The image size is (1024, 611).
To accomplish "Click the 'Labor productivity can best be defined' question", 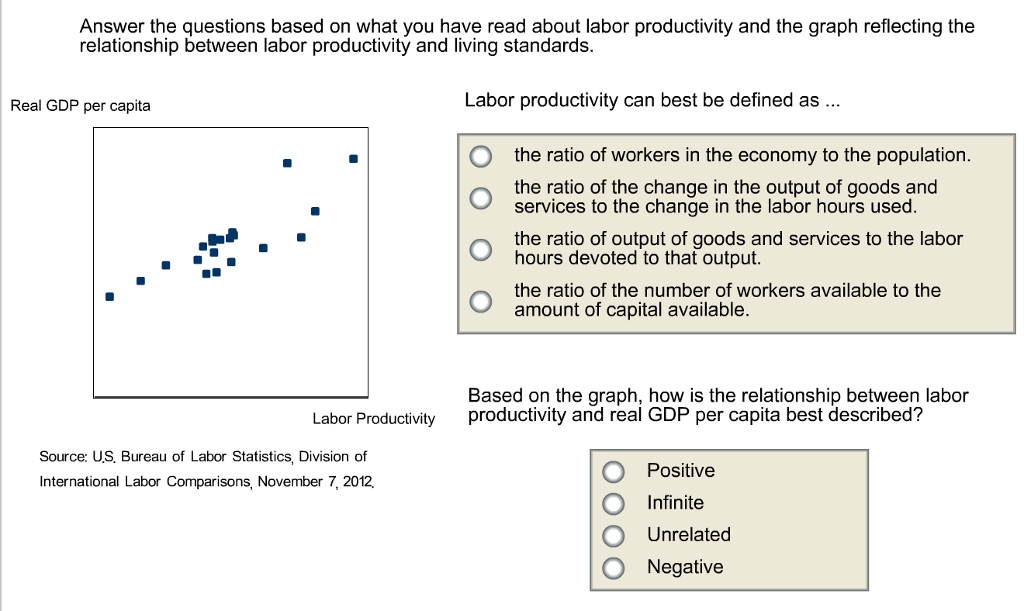I will point(642,101).
